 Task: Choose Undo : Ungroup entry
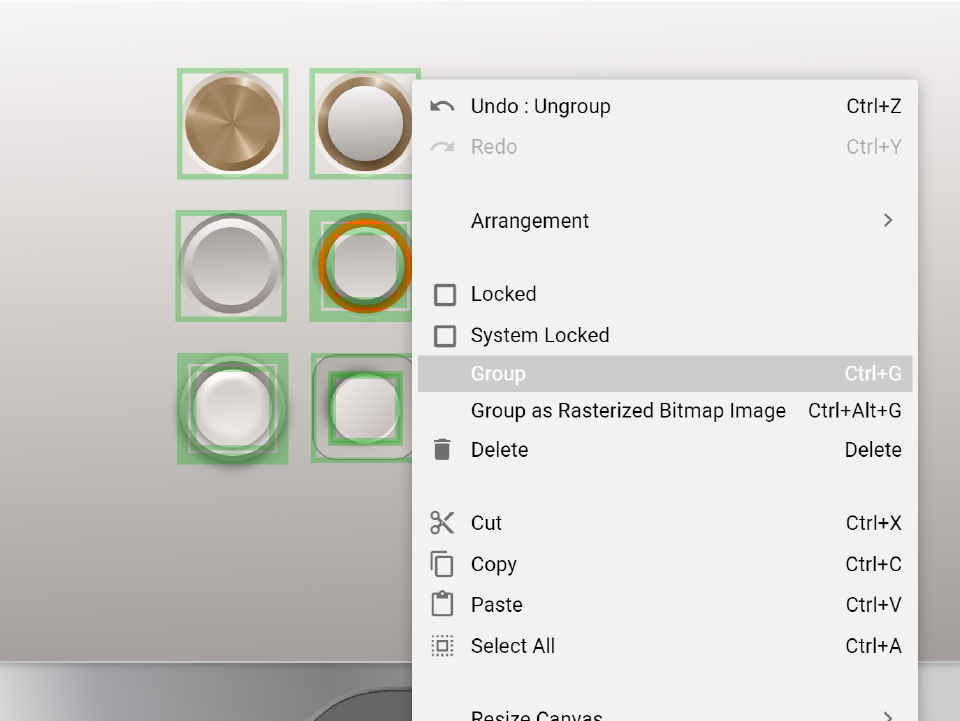(x=540, y=106)
